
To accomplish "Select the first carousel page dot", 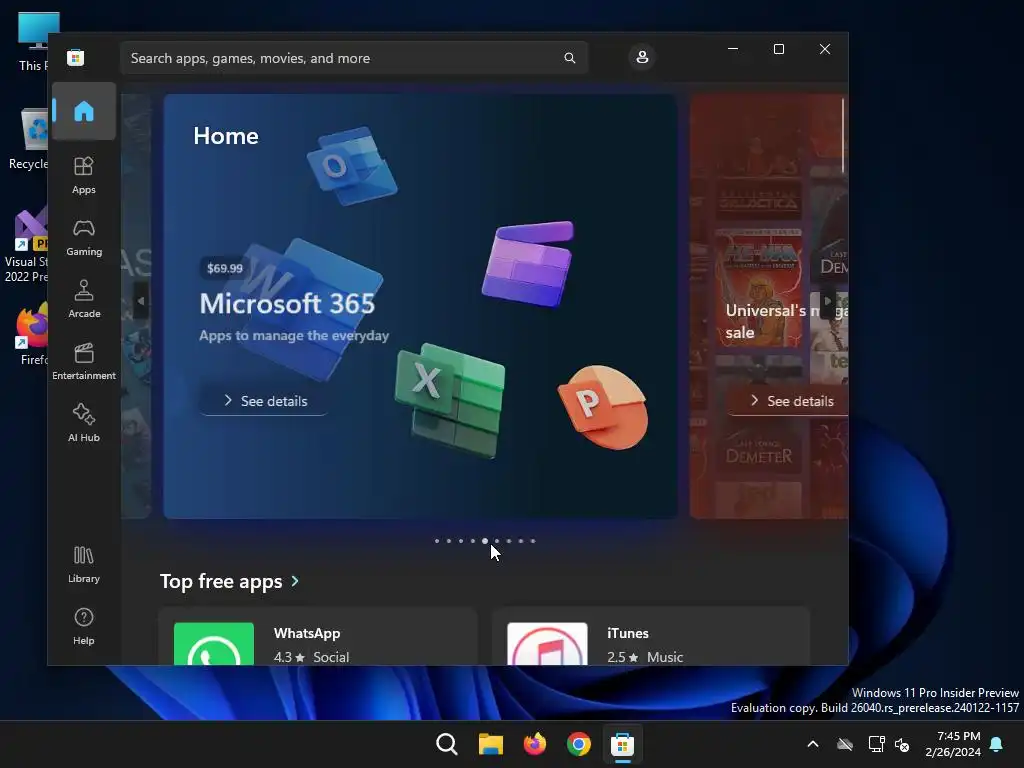I will click(x=437, y=541).
